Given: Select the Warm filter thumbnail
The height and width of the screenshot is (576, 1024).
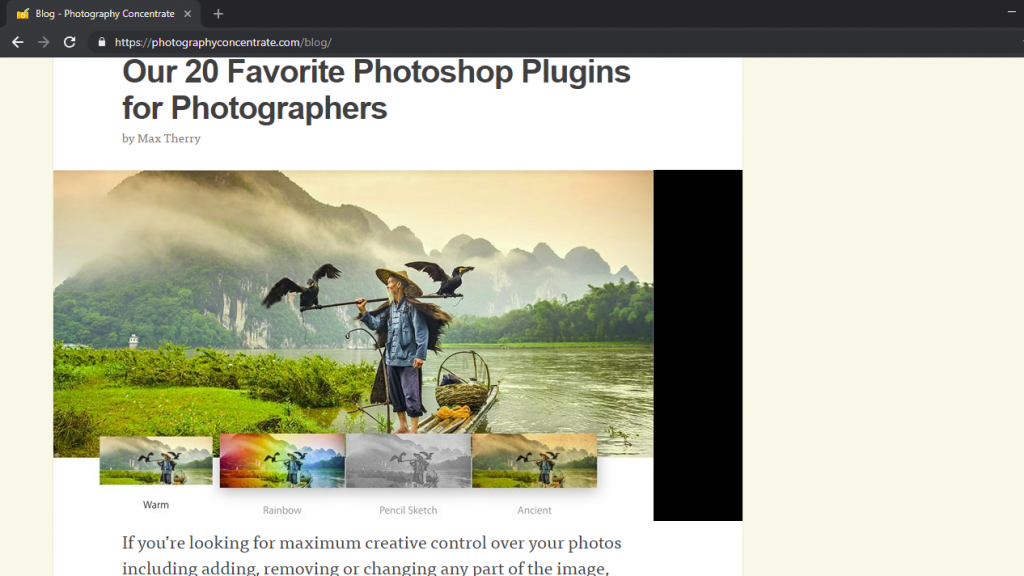Looking at the screenshot, I should (x=156, y=460).
